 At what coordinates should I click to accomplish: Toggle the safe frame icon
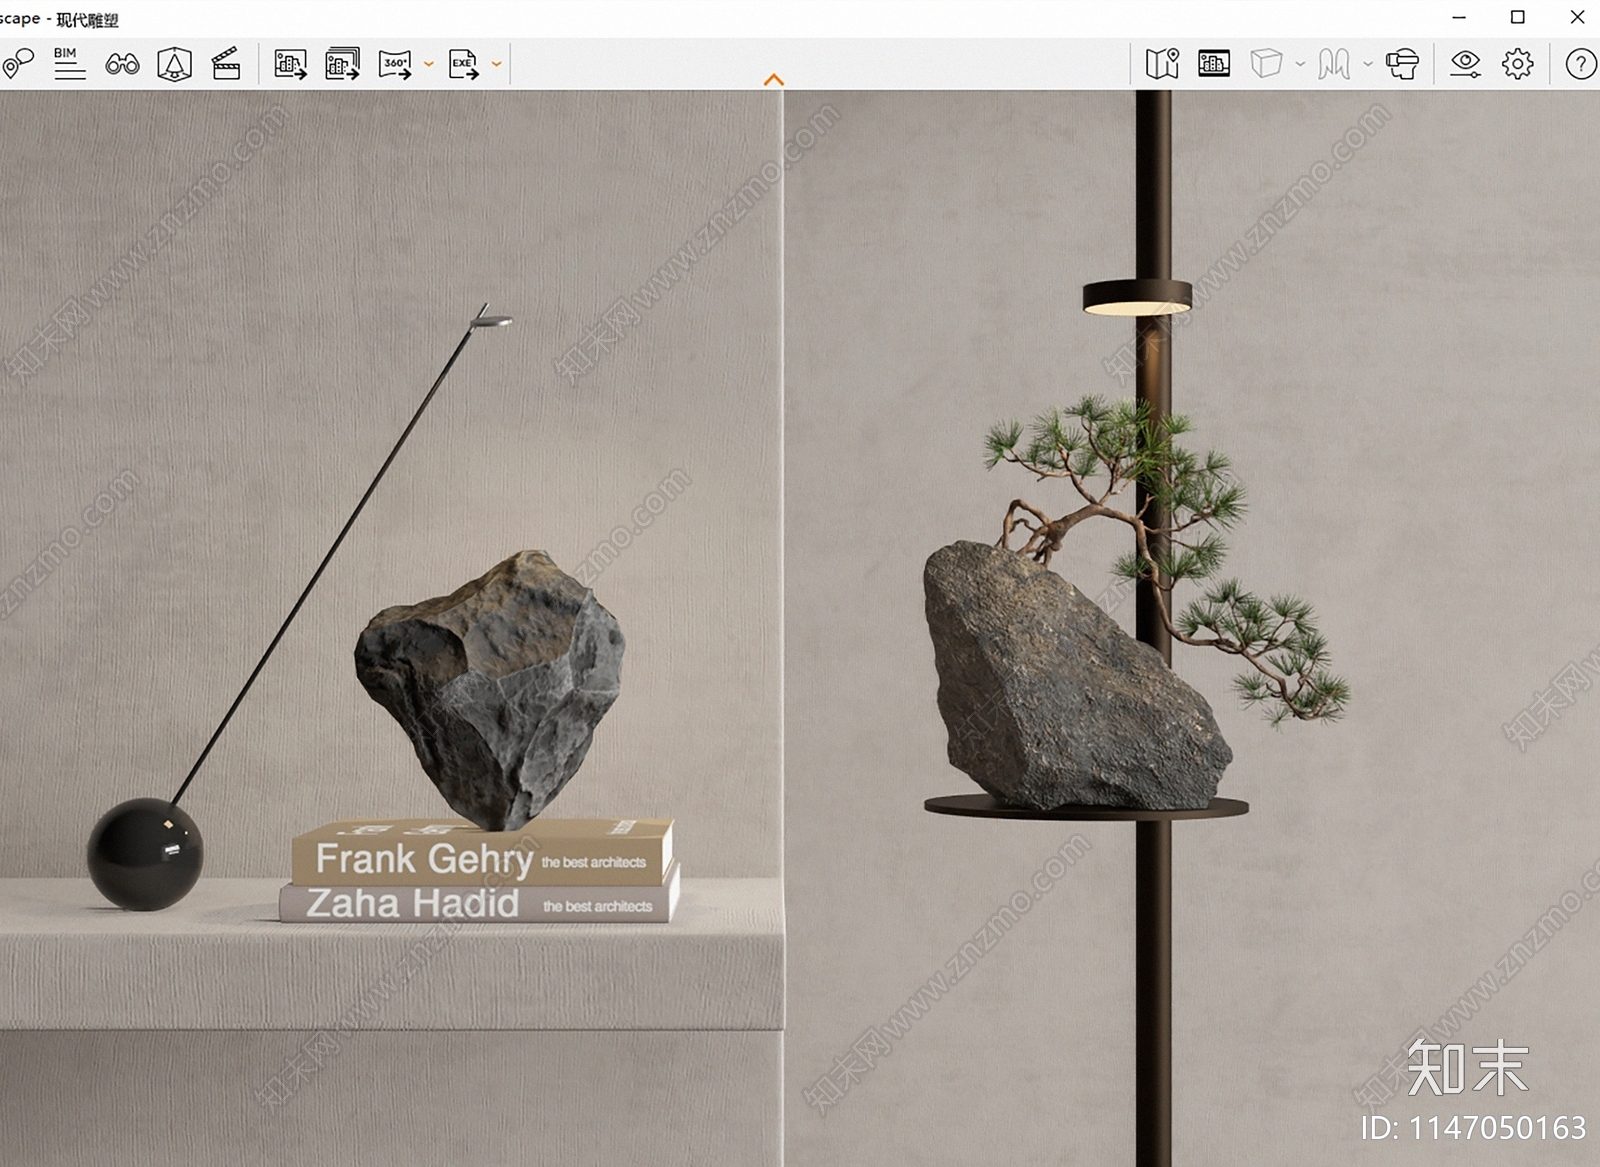pos(174,64)
